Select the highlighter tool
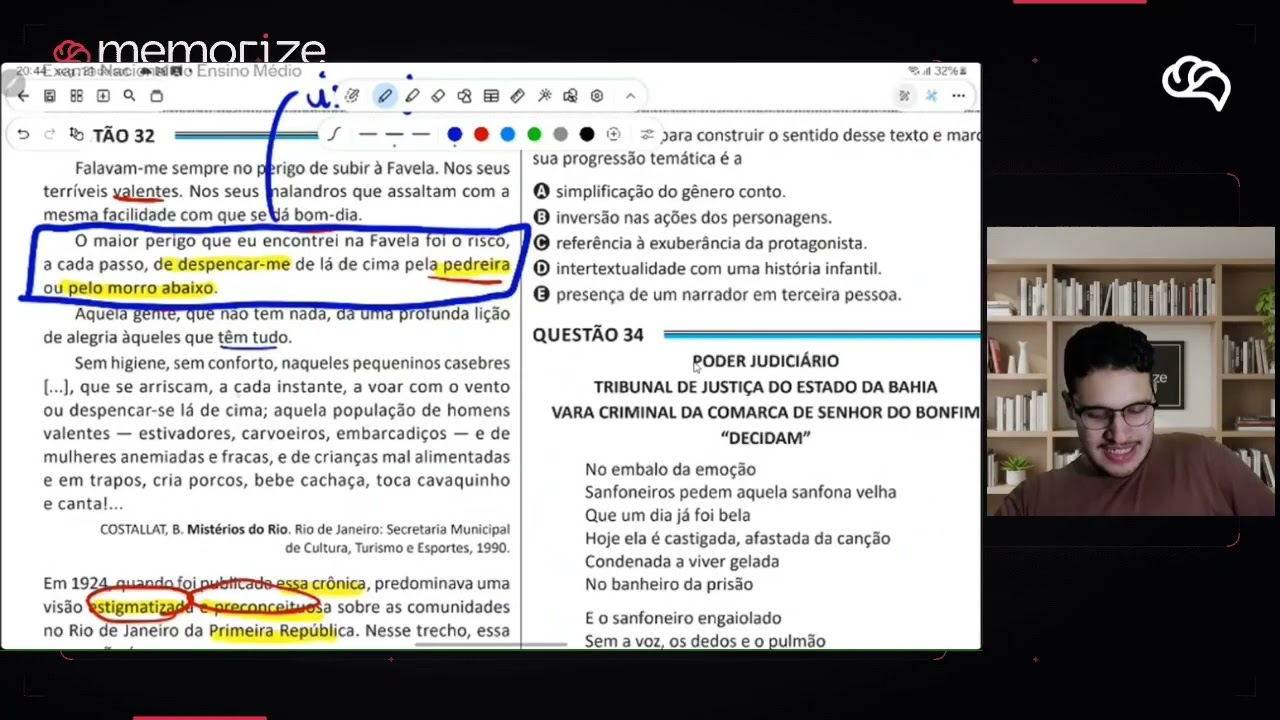This screenshot has width=1280, height=720. coord(412,96)
